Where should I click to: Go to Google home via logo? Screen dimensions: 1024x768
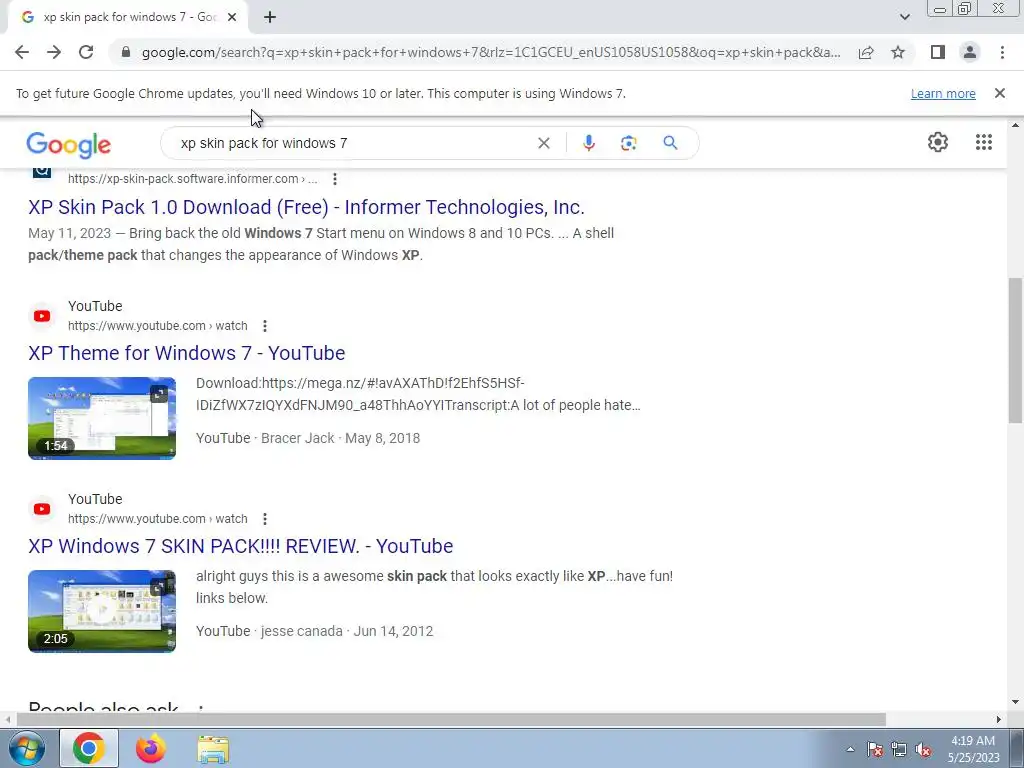69,144
